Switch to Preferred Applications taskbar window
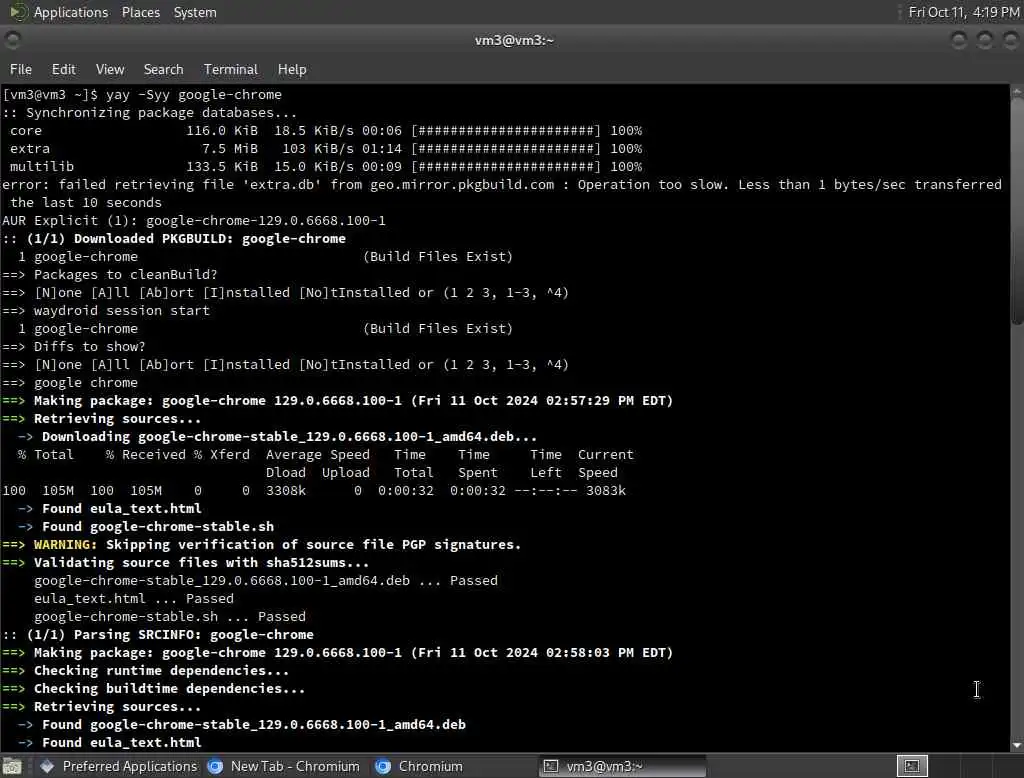 (119, 766)
